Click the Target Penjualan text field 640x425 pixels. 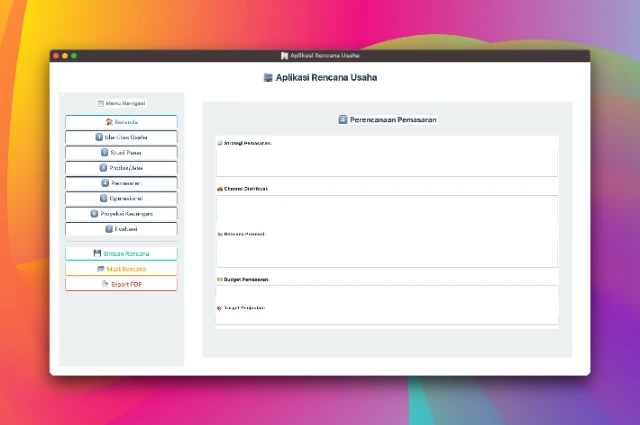click(x=387, y=316)
